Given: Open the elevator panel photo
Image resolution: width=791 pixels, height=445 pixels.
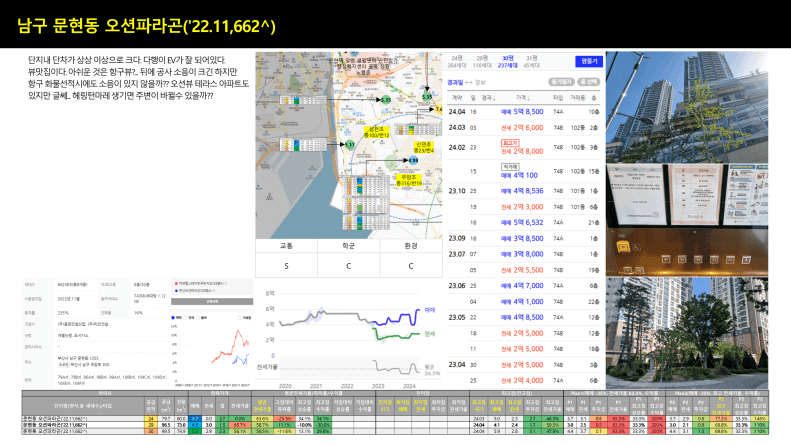Looking at the screenshot, I should click(x=687, y=251).
